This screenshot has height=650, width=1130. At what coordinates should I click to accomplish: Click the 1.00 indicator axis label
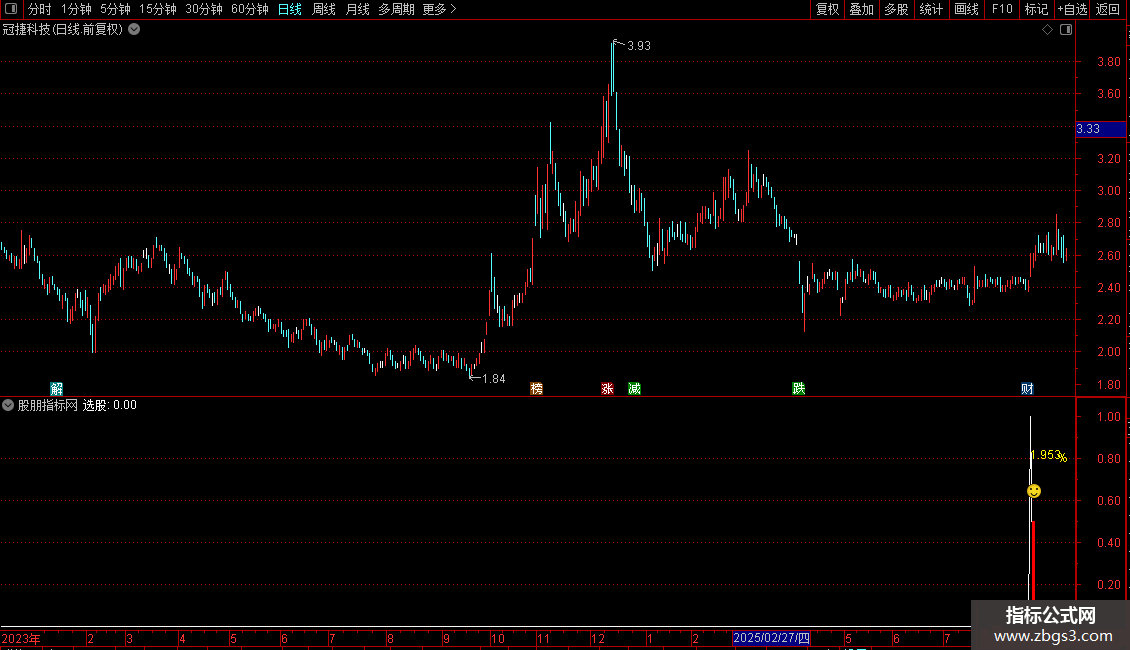(1108, 417)
